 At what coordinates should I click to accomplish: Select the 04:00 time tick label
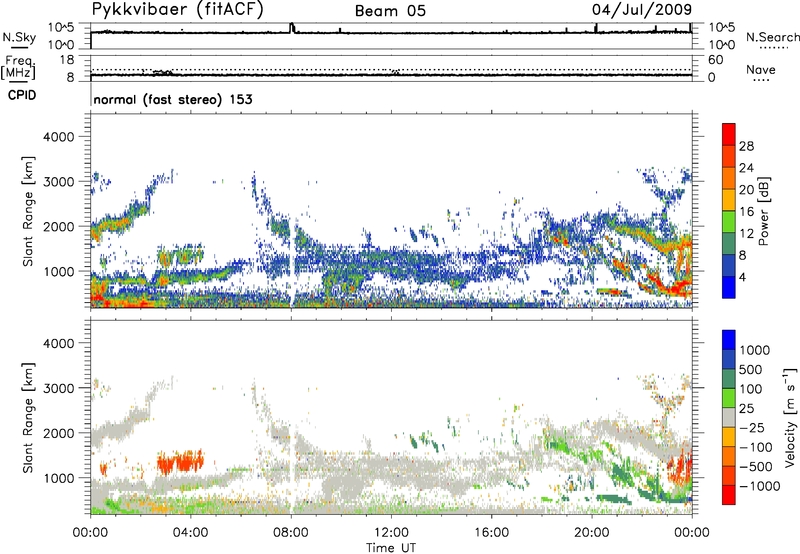pyautogui.click(x=190, y=533)
